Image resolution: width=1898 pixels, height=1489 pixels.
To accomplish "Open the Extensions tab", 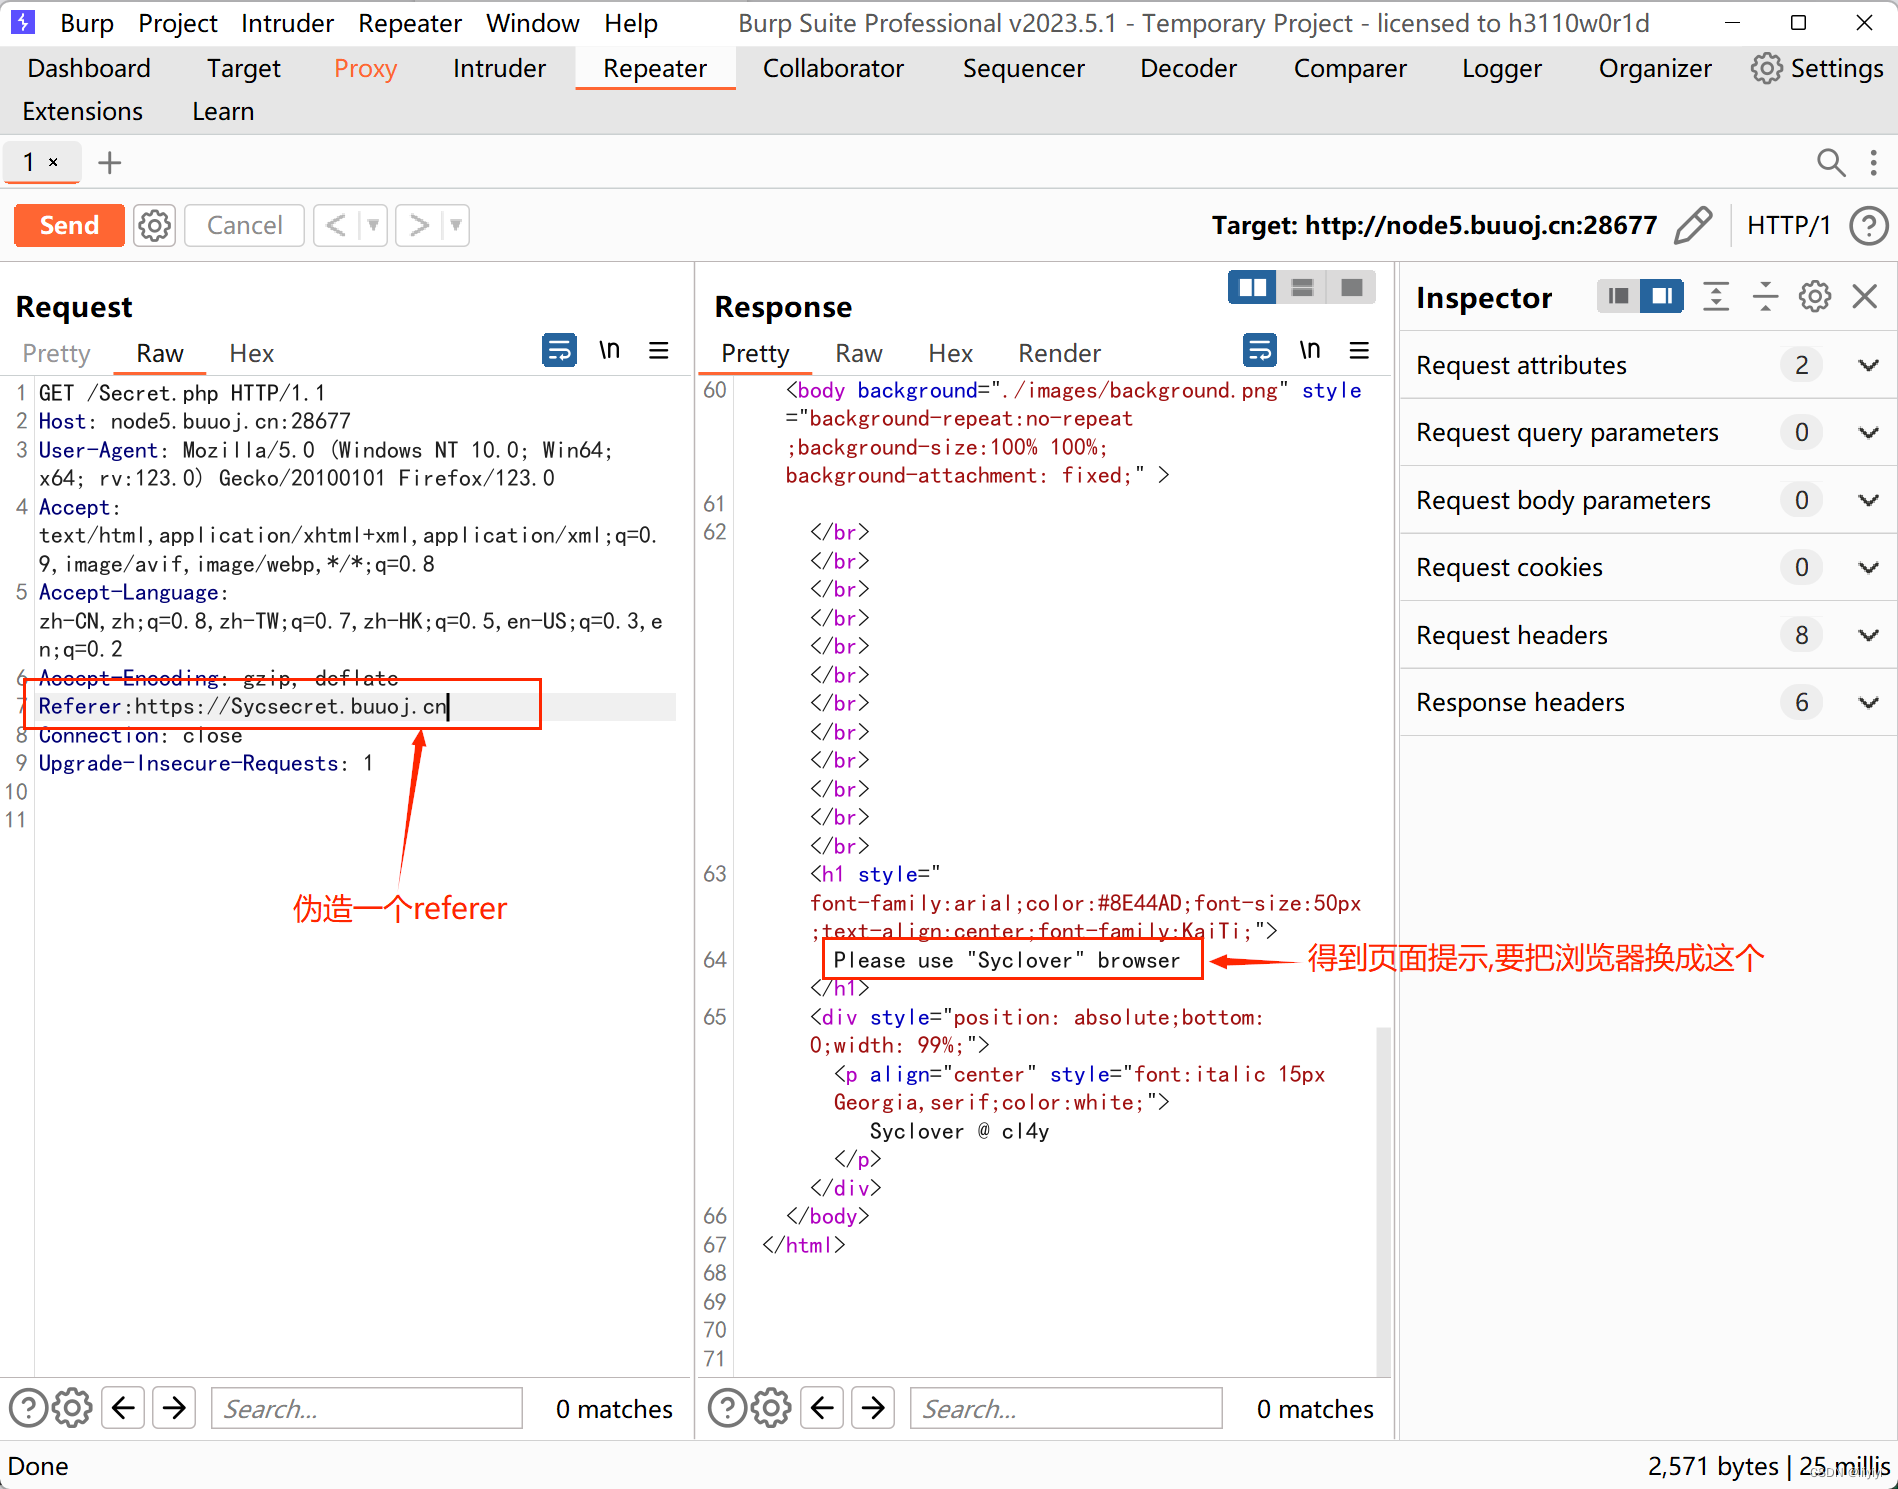I will pyautogui.click(x=82, y=111).
